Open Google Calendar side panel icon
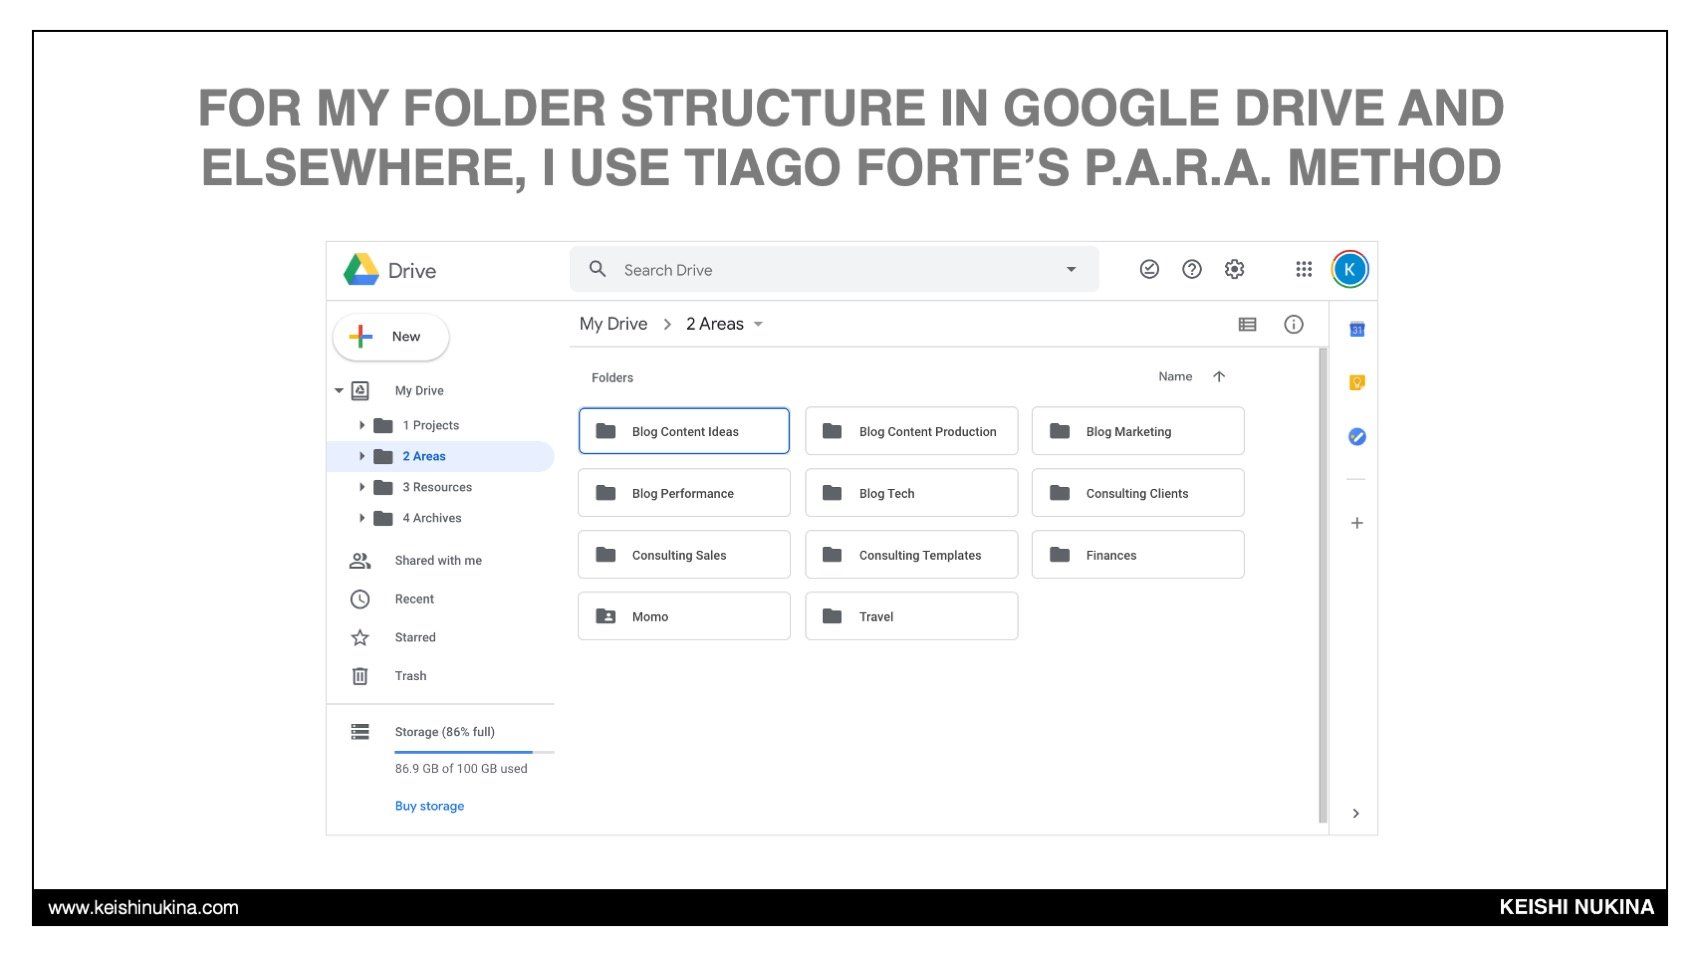Screen dimensions: 1700x956 pyautogui.click(x=1357, y=329)
